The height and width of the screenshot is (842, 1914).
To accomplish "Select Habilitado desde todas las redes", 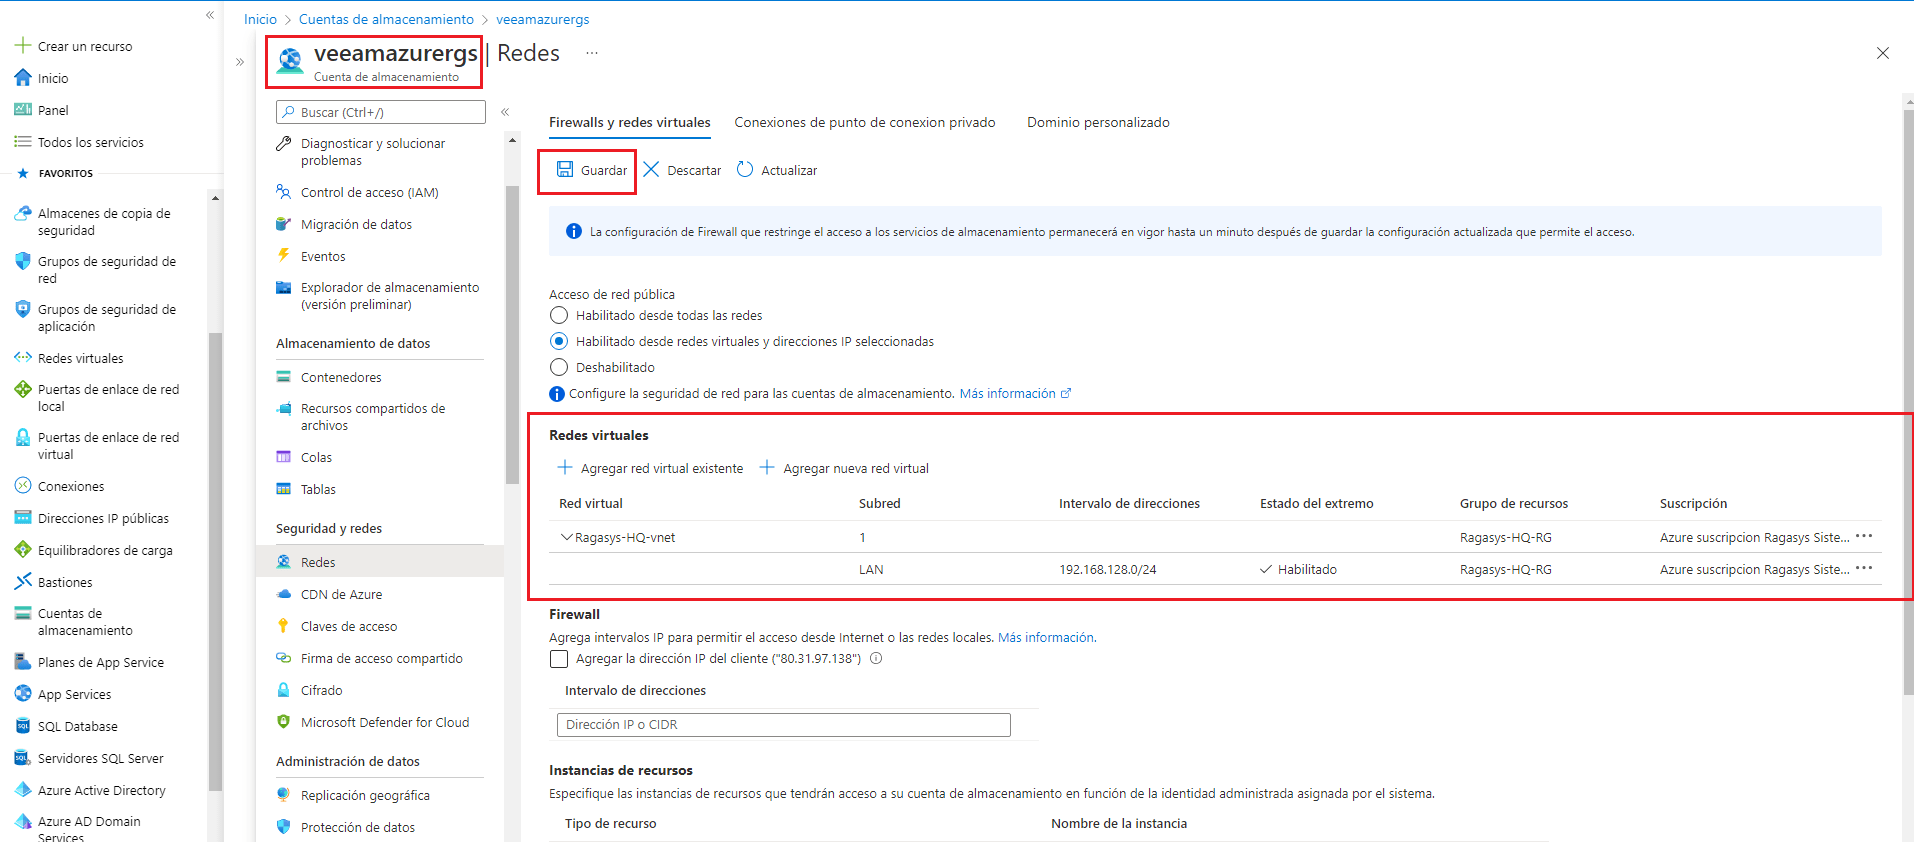I will 559,315.
